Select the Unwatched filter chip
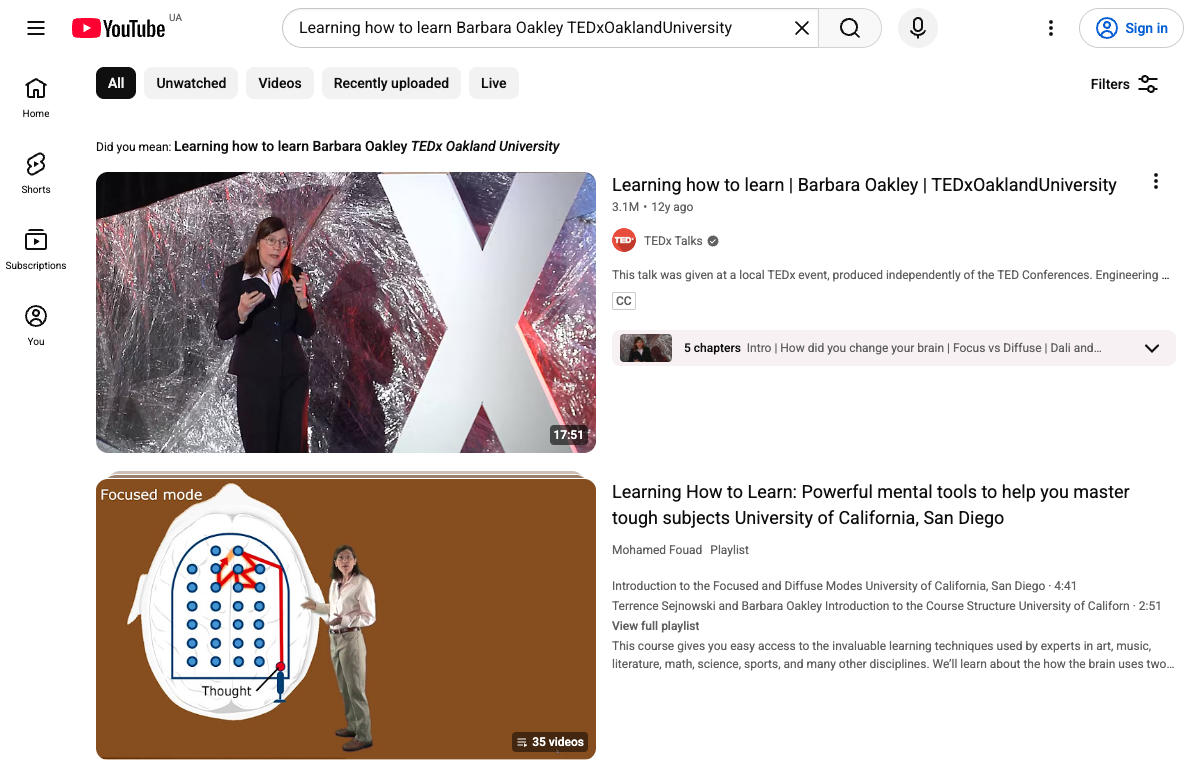The width and height of the screenshot is (1200, 760). click(x=191, y=83)
